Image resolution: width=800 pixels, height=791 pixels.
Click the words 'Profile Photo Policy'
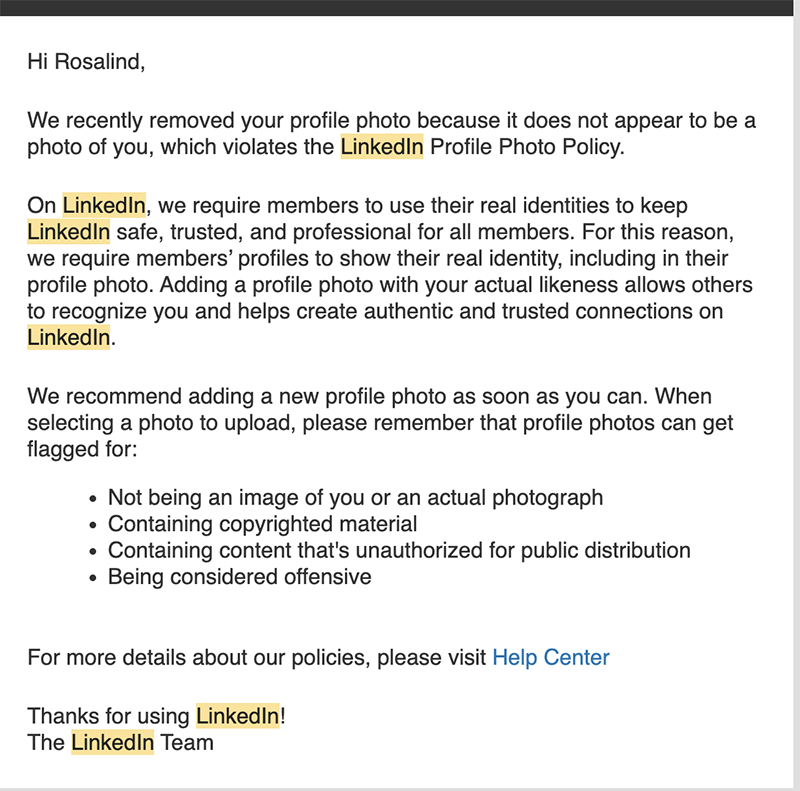pos(527,147)
